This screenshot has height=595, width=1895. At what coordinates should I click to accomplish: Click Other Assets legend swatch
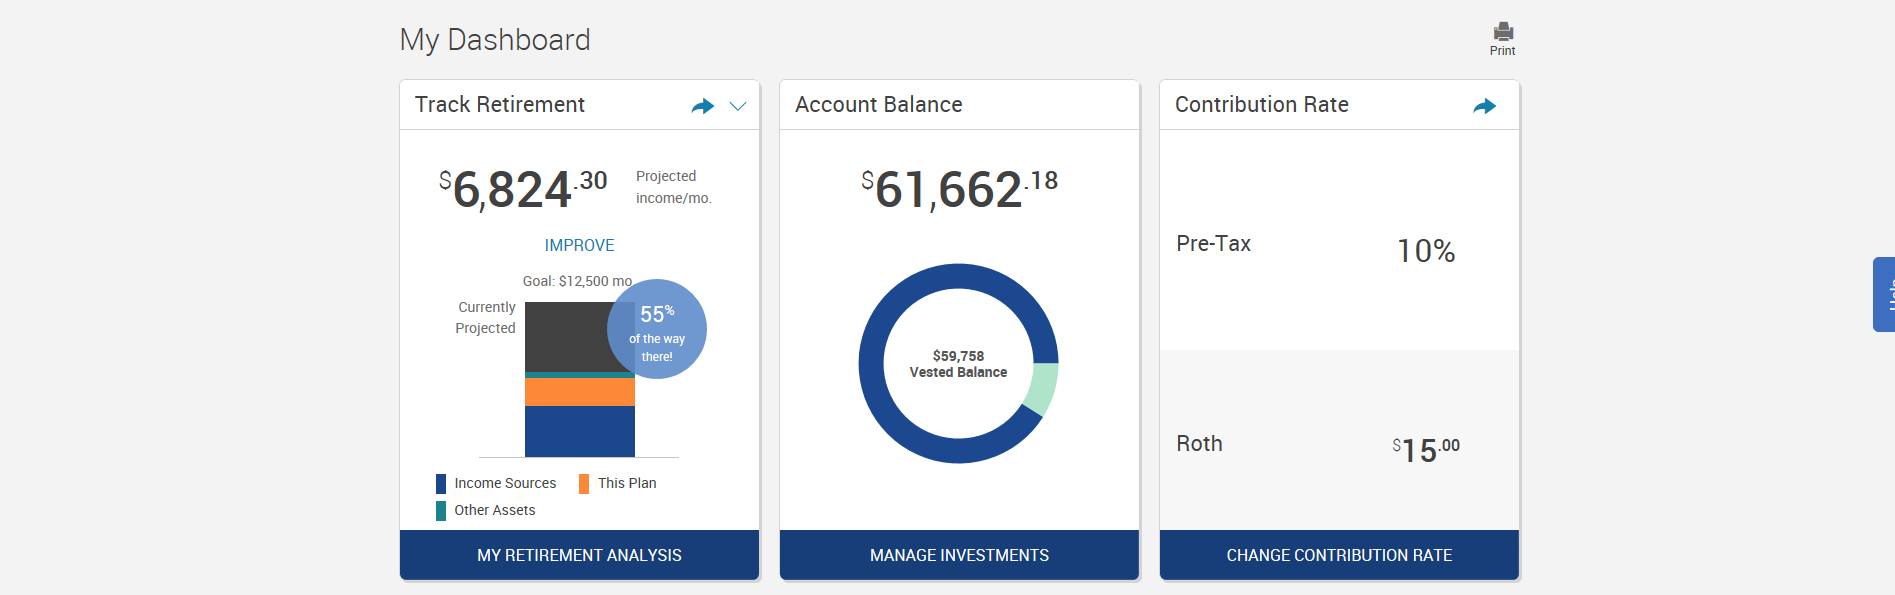(x=441, y=511)
